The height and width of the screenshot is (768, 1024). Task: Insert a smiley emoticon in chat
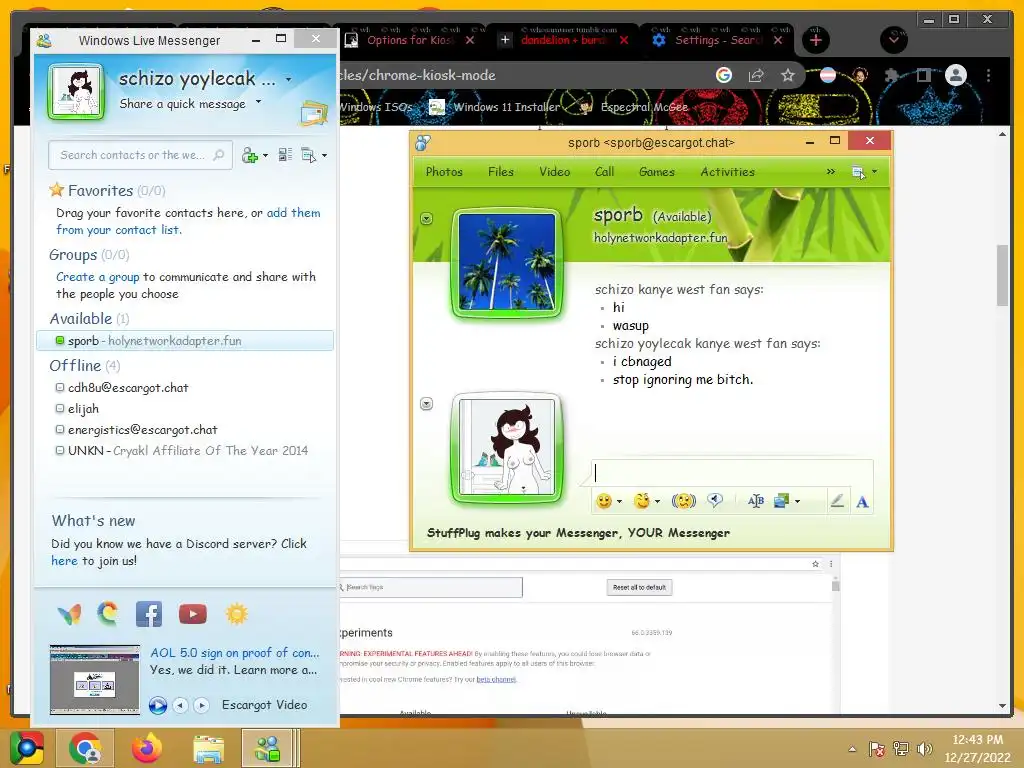pyautogui.click(x=604, y=501)
